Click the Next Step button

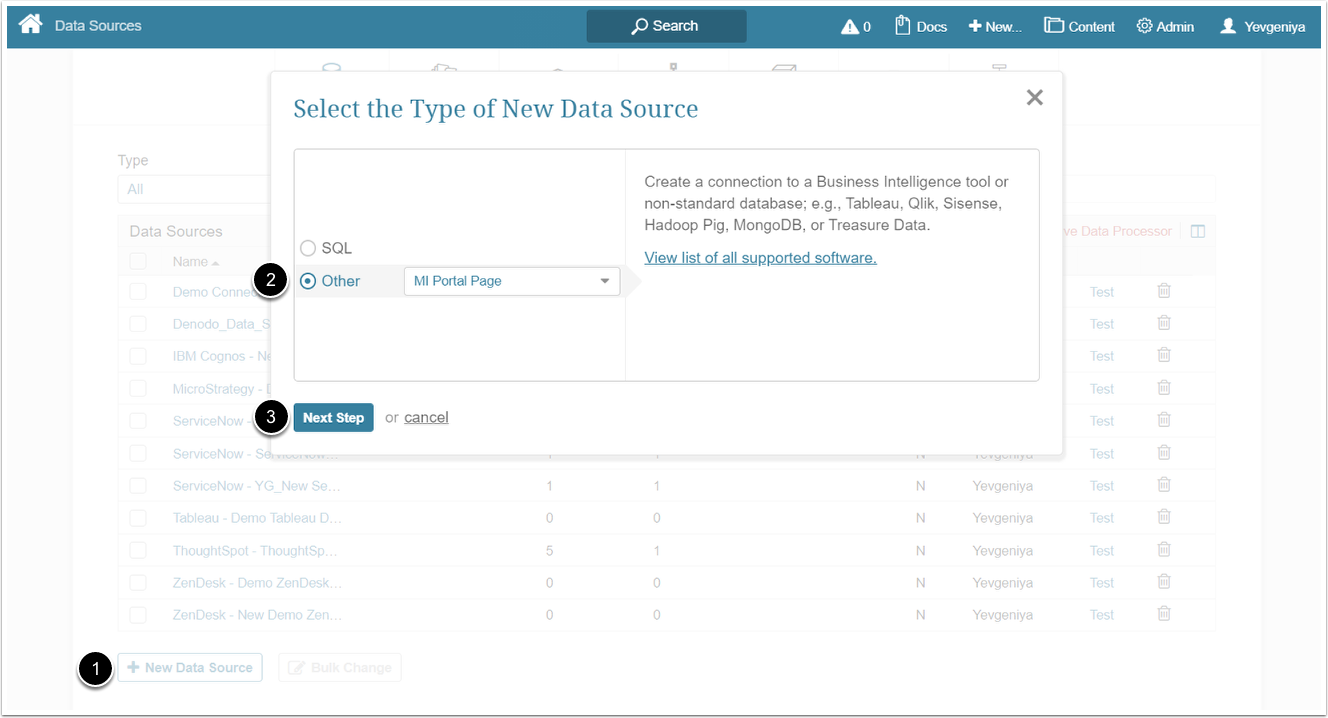333,418
